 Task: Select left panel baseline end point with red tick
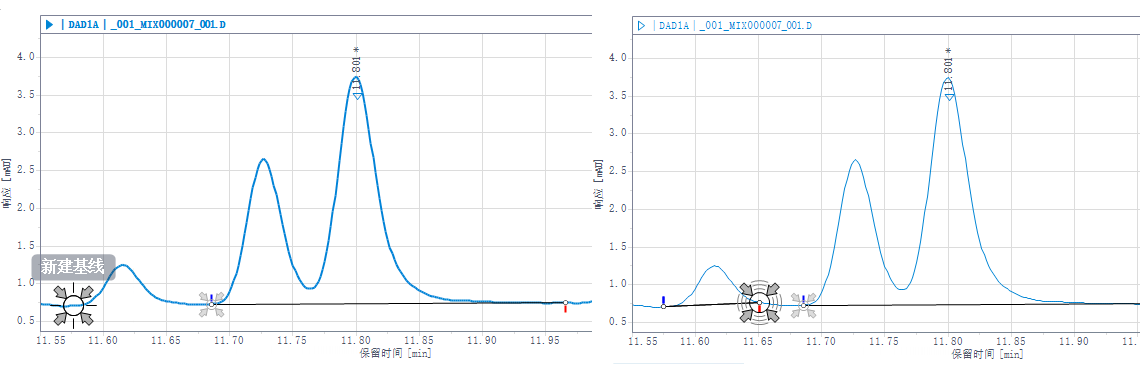point(566,303)
